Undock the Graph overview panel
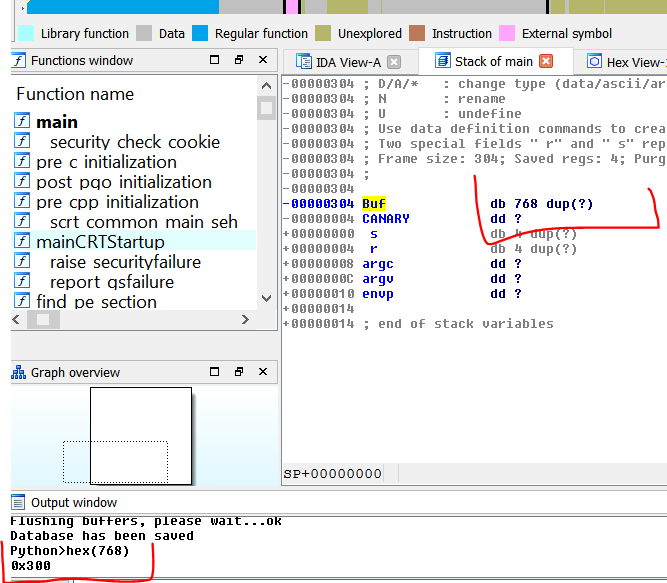The image size is (667, 583). click(x=239, y=373)
